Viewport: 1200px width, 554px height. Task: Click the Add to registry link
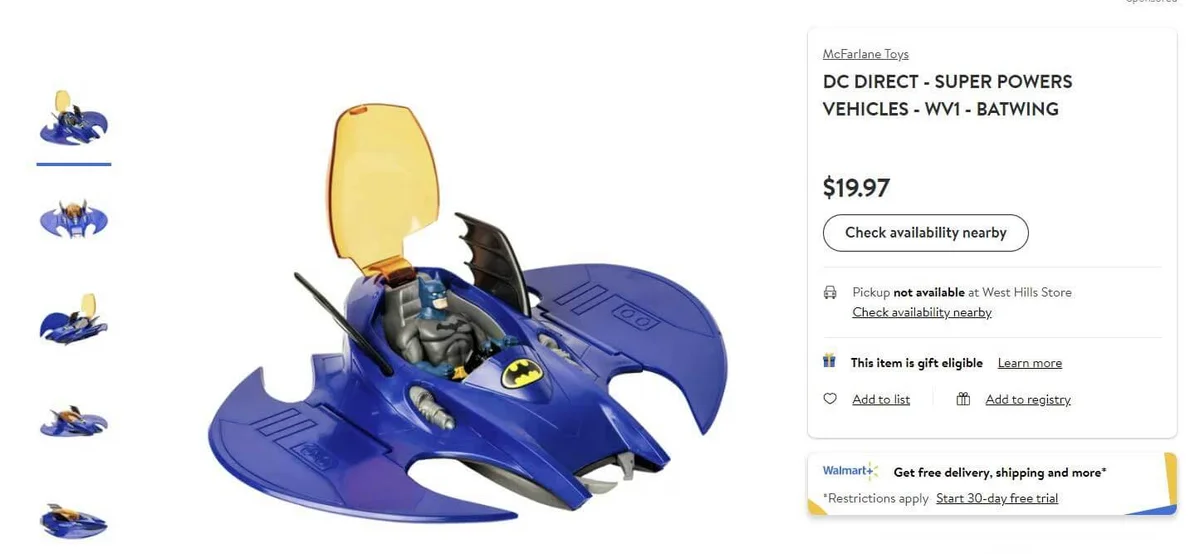click(1027, 399)
